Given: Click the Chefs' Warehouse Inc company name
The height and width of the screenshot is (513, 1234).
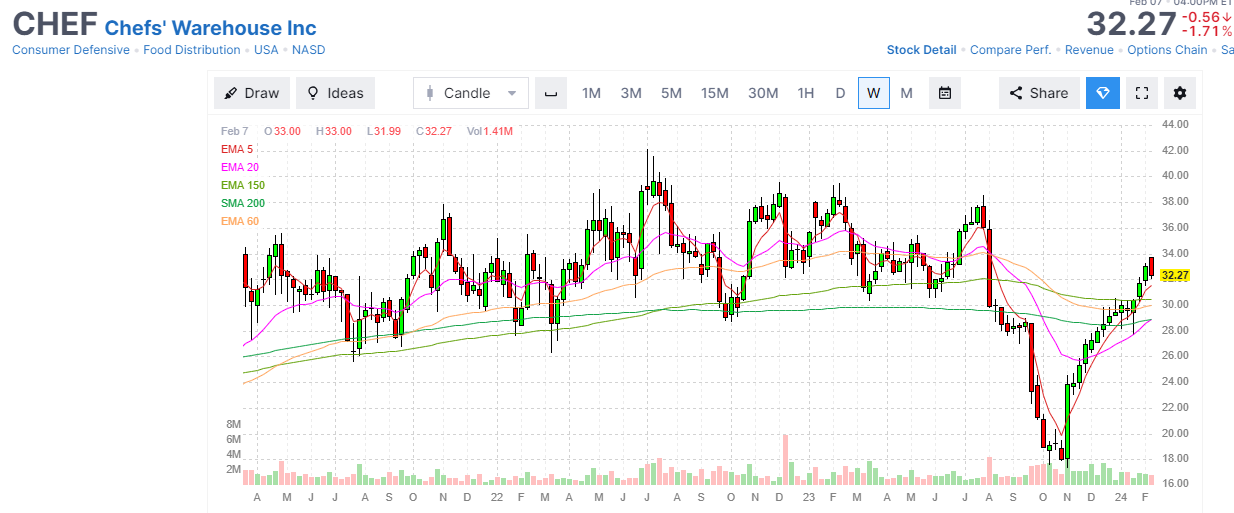Looking at the screenshot, I should click(x=210, y=27).
